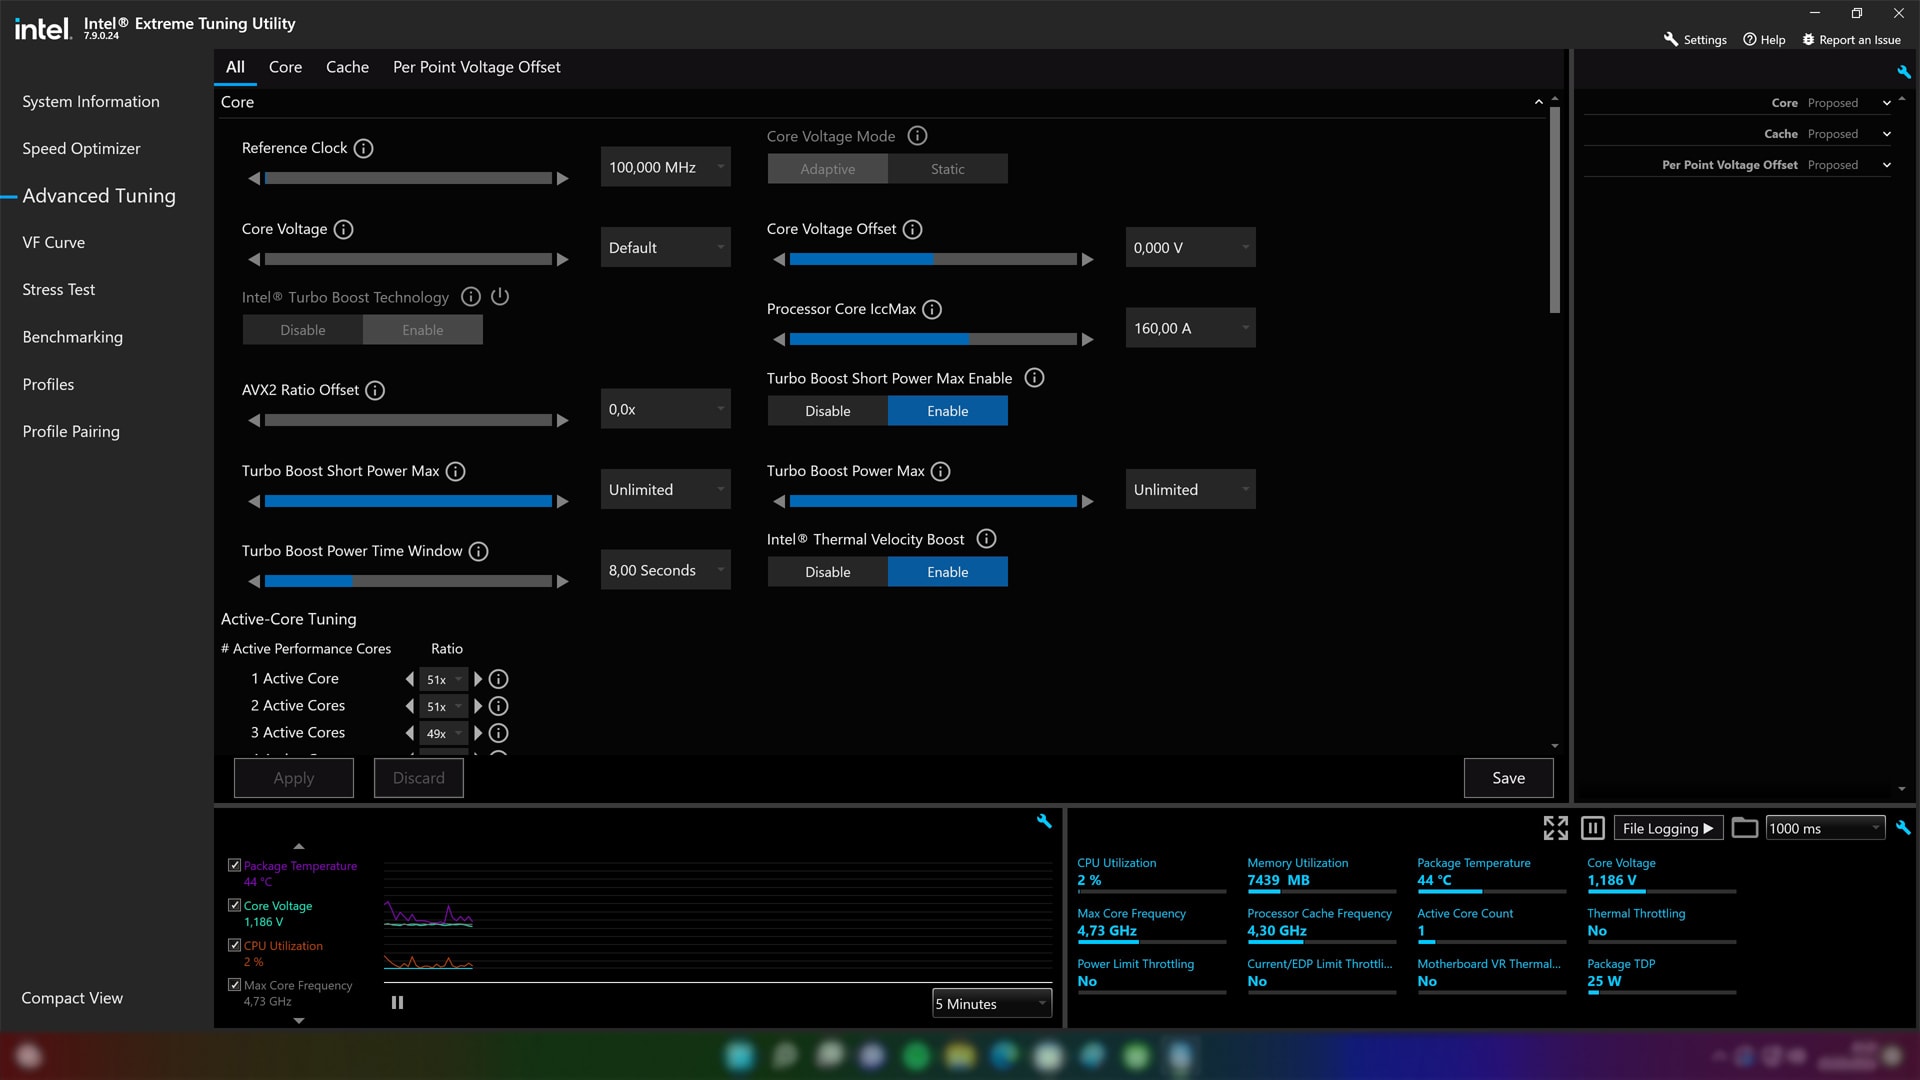Select Static core voltage mode
Screen dimensions: 1920x1080
[948, 169]
